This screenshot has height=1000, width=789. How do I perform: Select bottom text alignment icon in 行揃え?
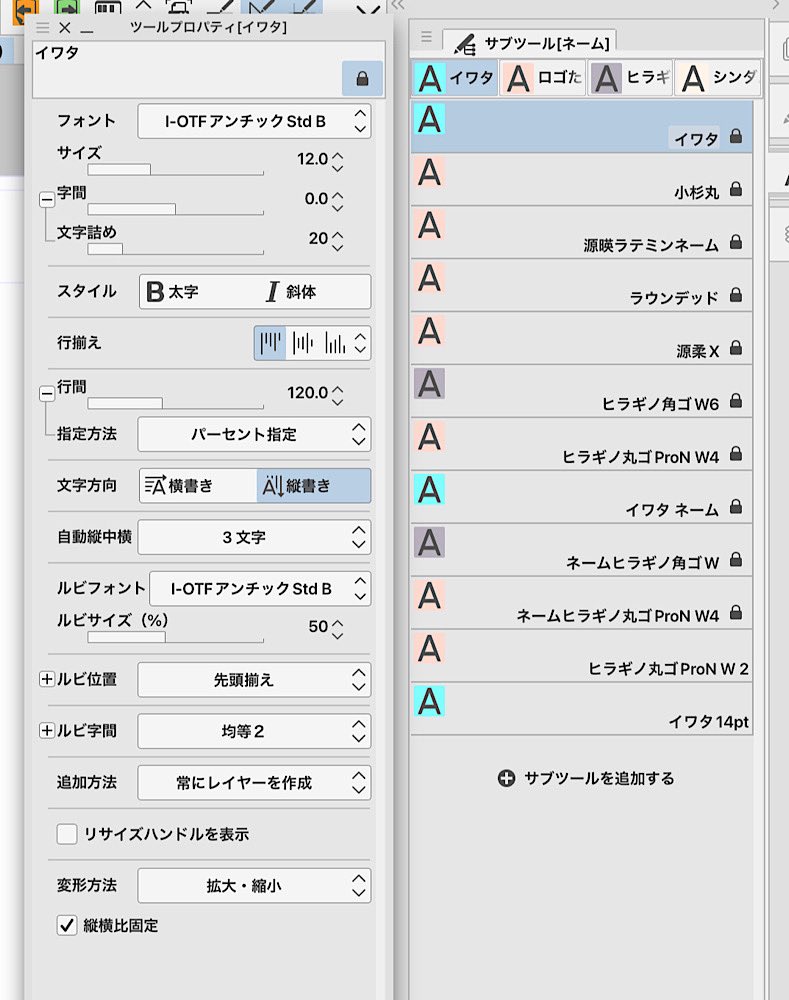[x=335, y=343]
